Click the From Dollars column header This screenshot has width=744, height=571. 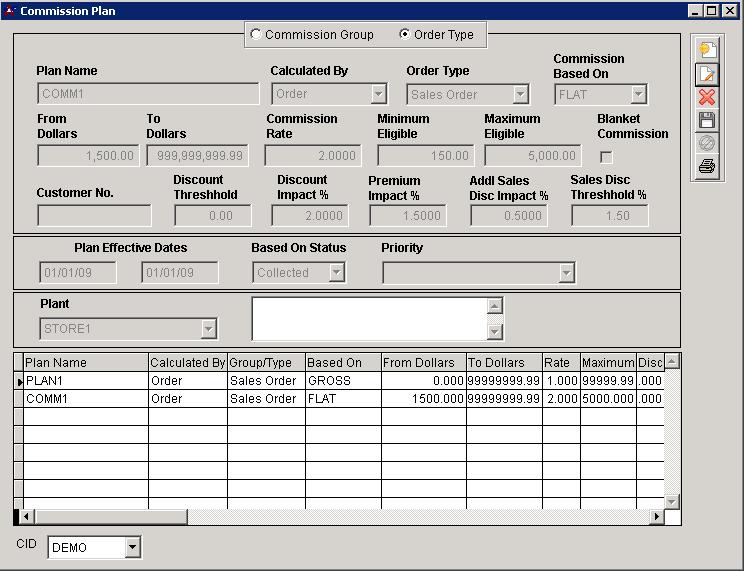tap(423, 363)
